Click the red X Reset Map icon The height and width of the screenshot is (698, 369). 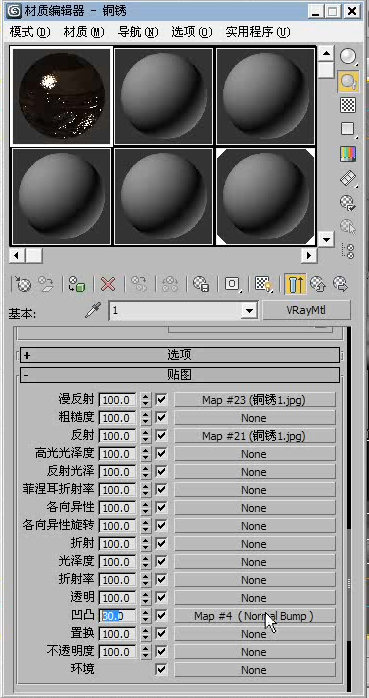108,284
